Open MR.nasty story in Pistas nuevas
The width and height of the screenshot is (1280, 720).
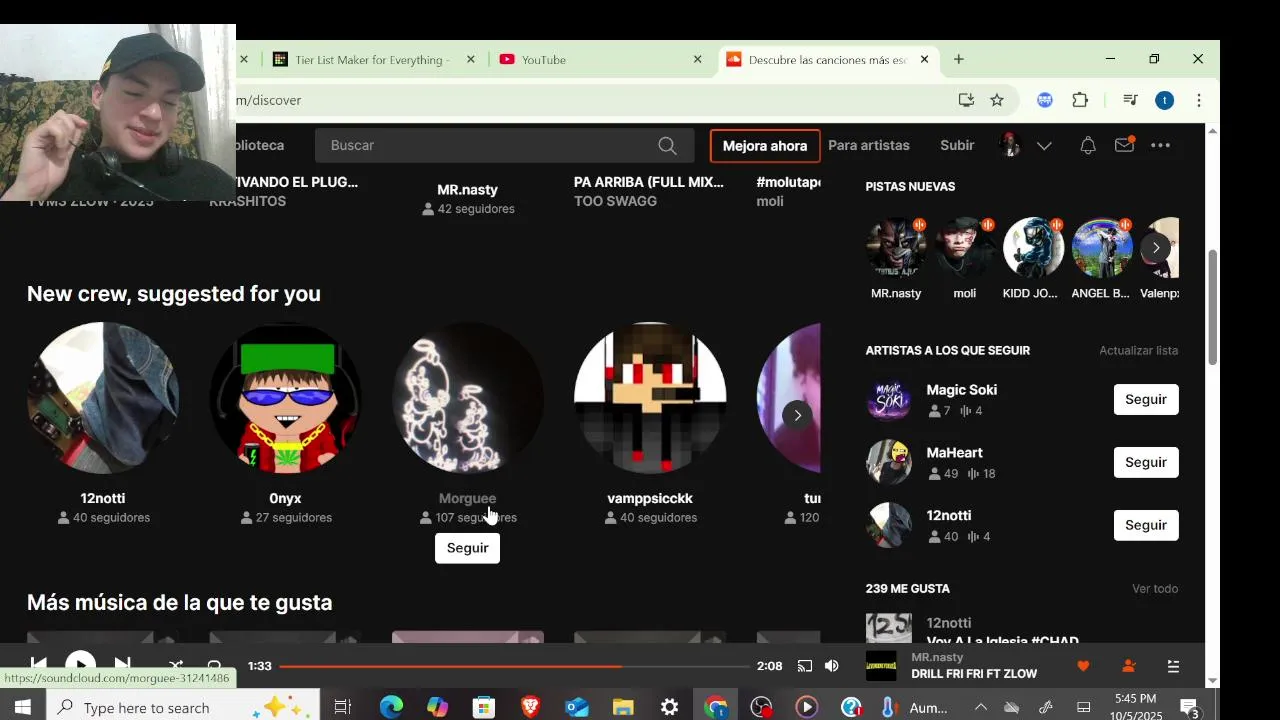(x=896, y=247)
